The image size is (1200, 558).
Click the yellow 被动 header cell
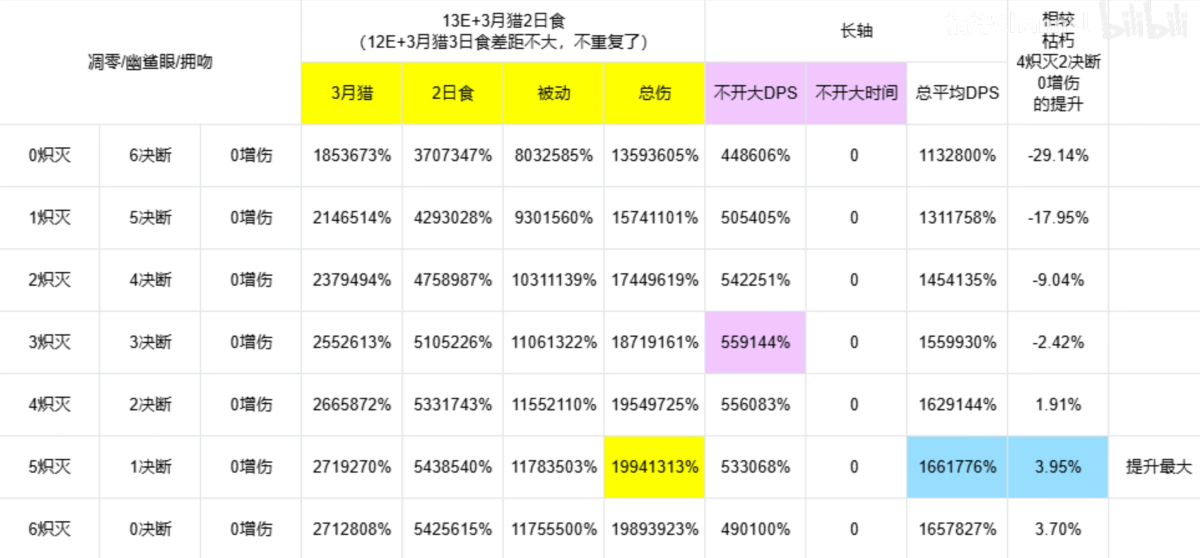(x=554, y=93)
